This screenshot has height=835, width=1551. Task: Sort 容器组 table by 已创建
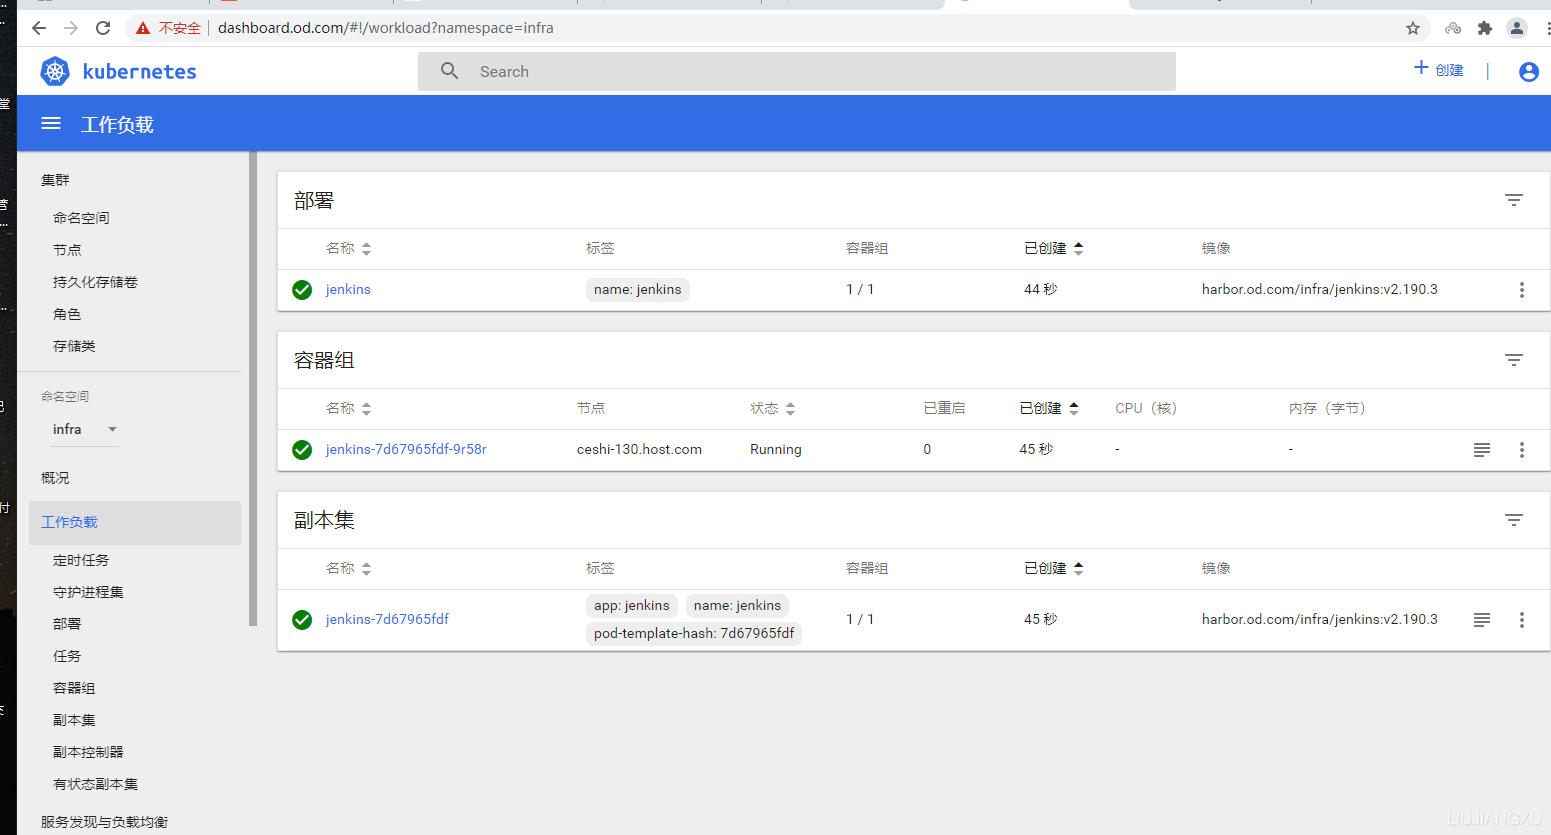pos(1049,408)
